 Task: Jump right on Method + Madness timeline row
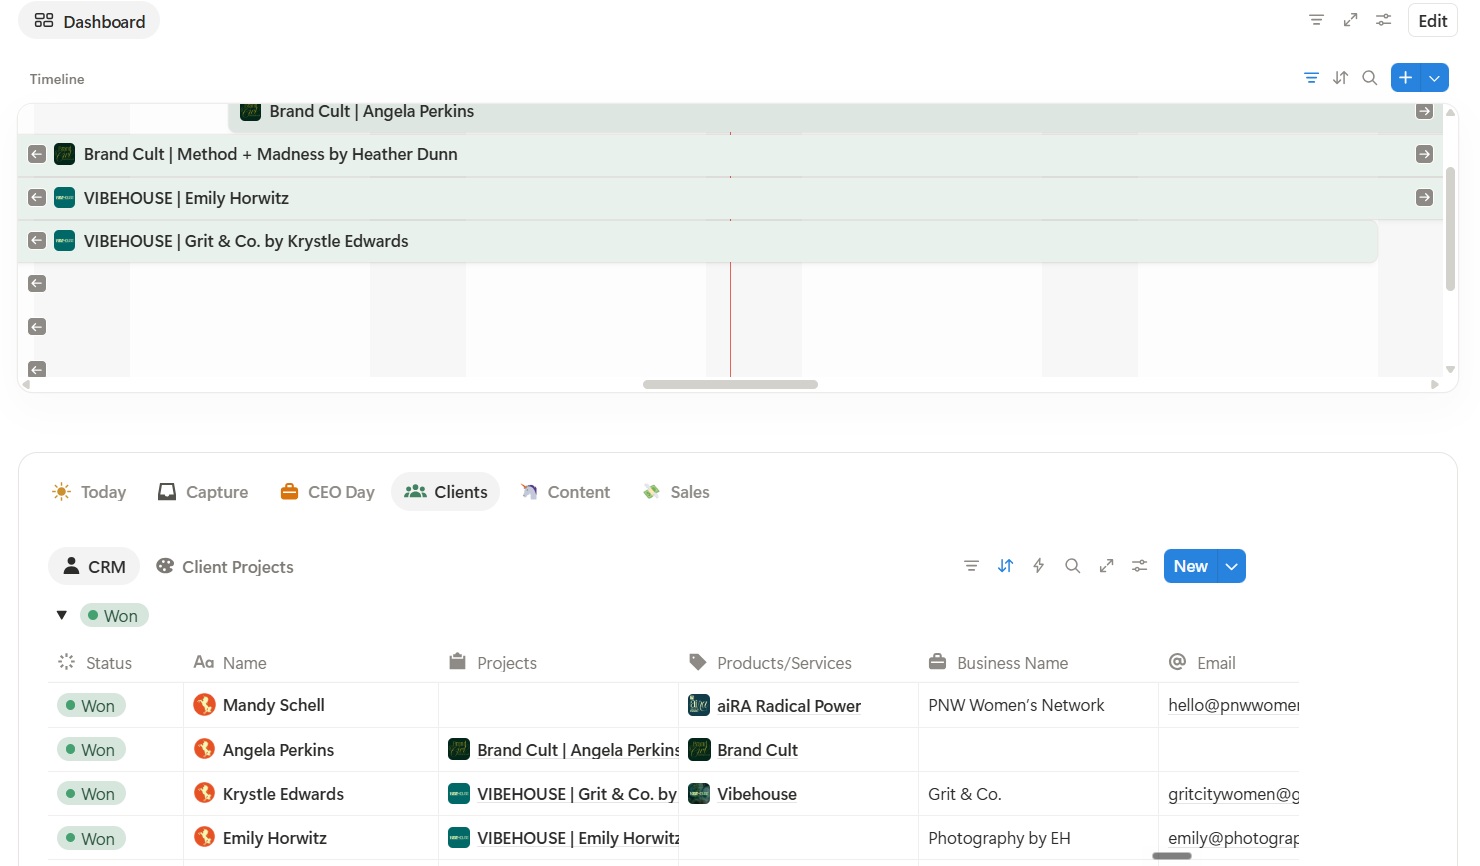click(1424, 154)
